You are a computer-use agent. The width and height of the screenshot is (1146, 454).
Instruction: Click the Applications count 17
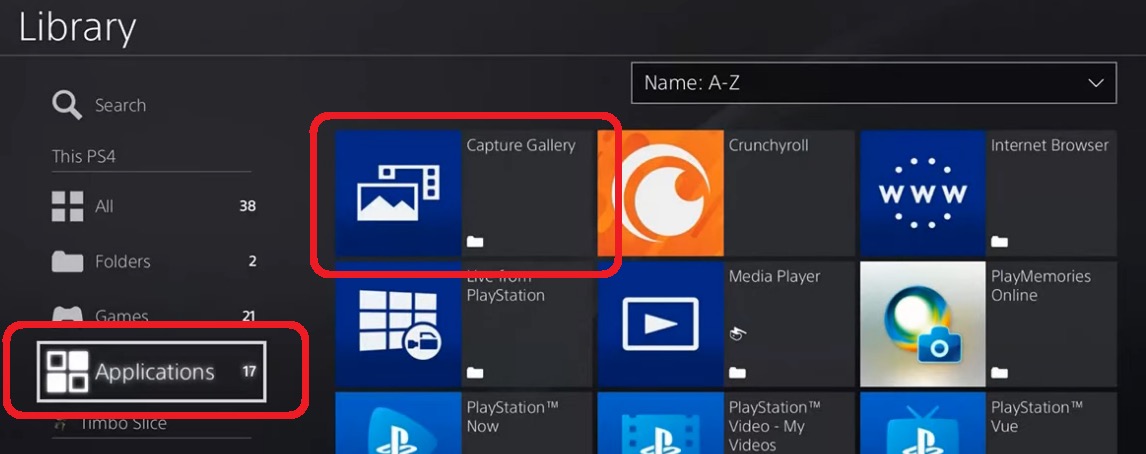pos(249,371)
